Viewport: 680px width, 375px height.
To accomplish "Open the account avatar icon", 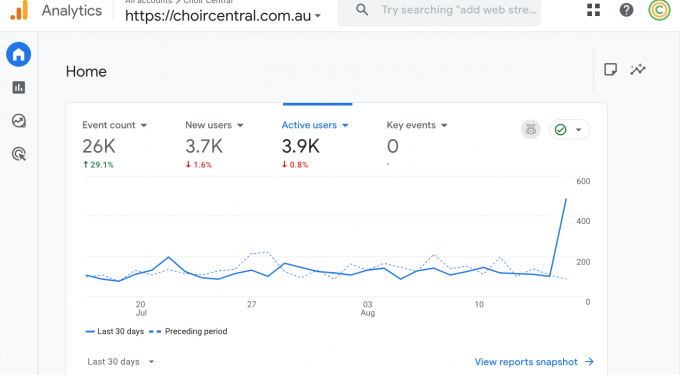I will 659,10.
